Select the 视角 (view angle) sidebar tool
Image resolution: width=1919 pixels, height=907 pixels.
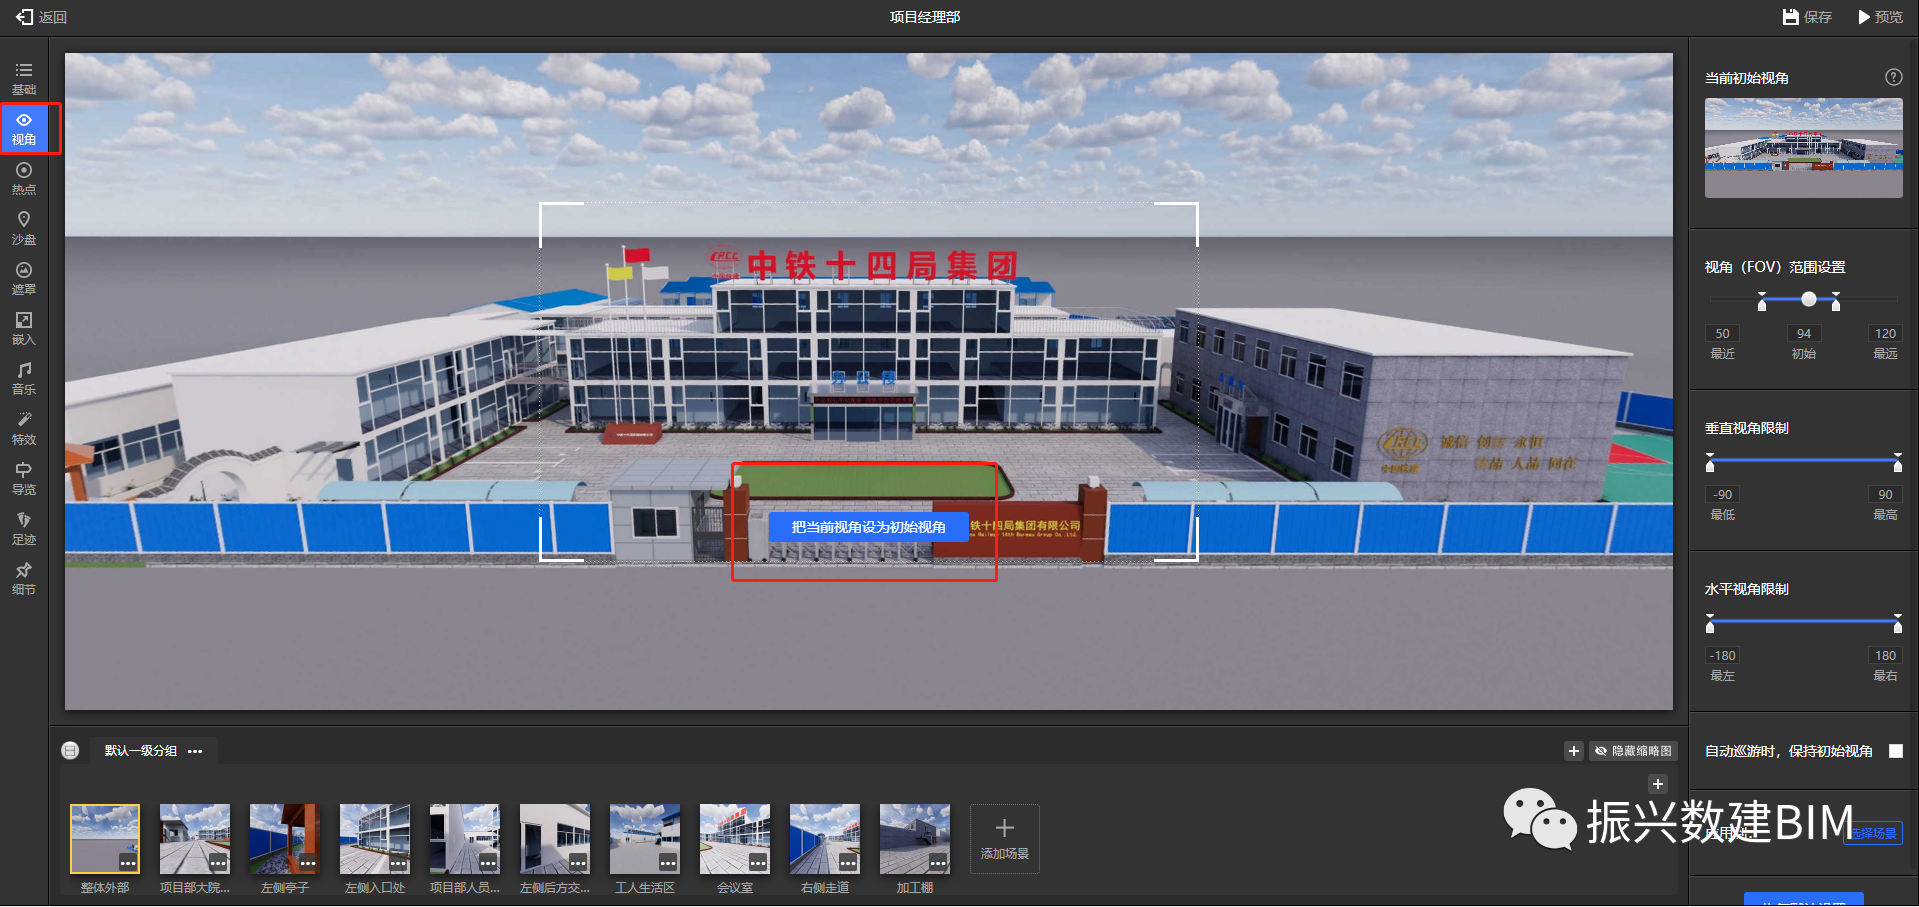point(24,129)
